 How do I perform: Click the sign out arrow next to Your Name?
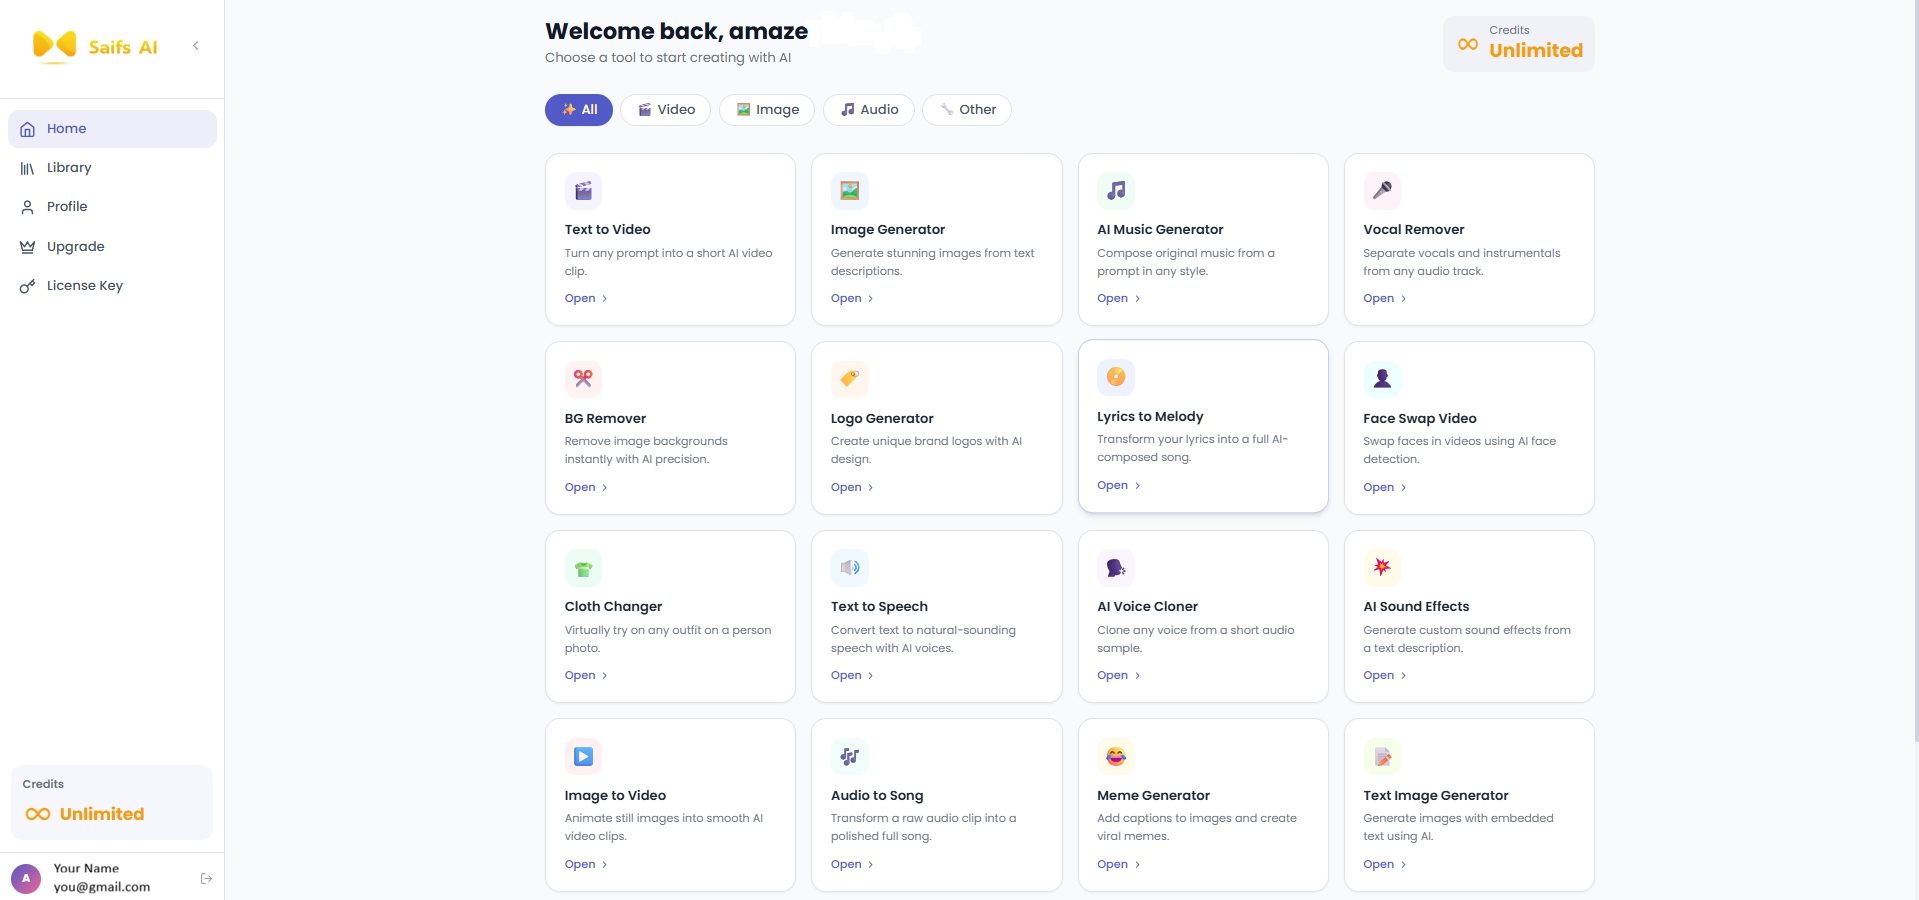[207, 878]
